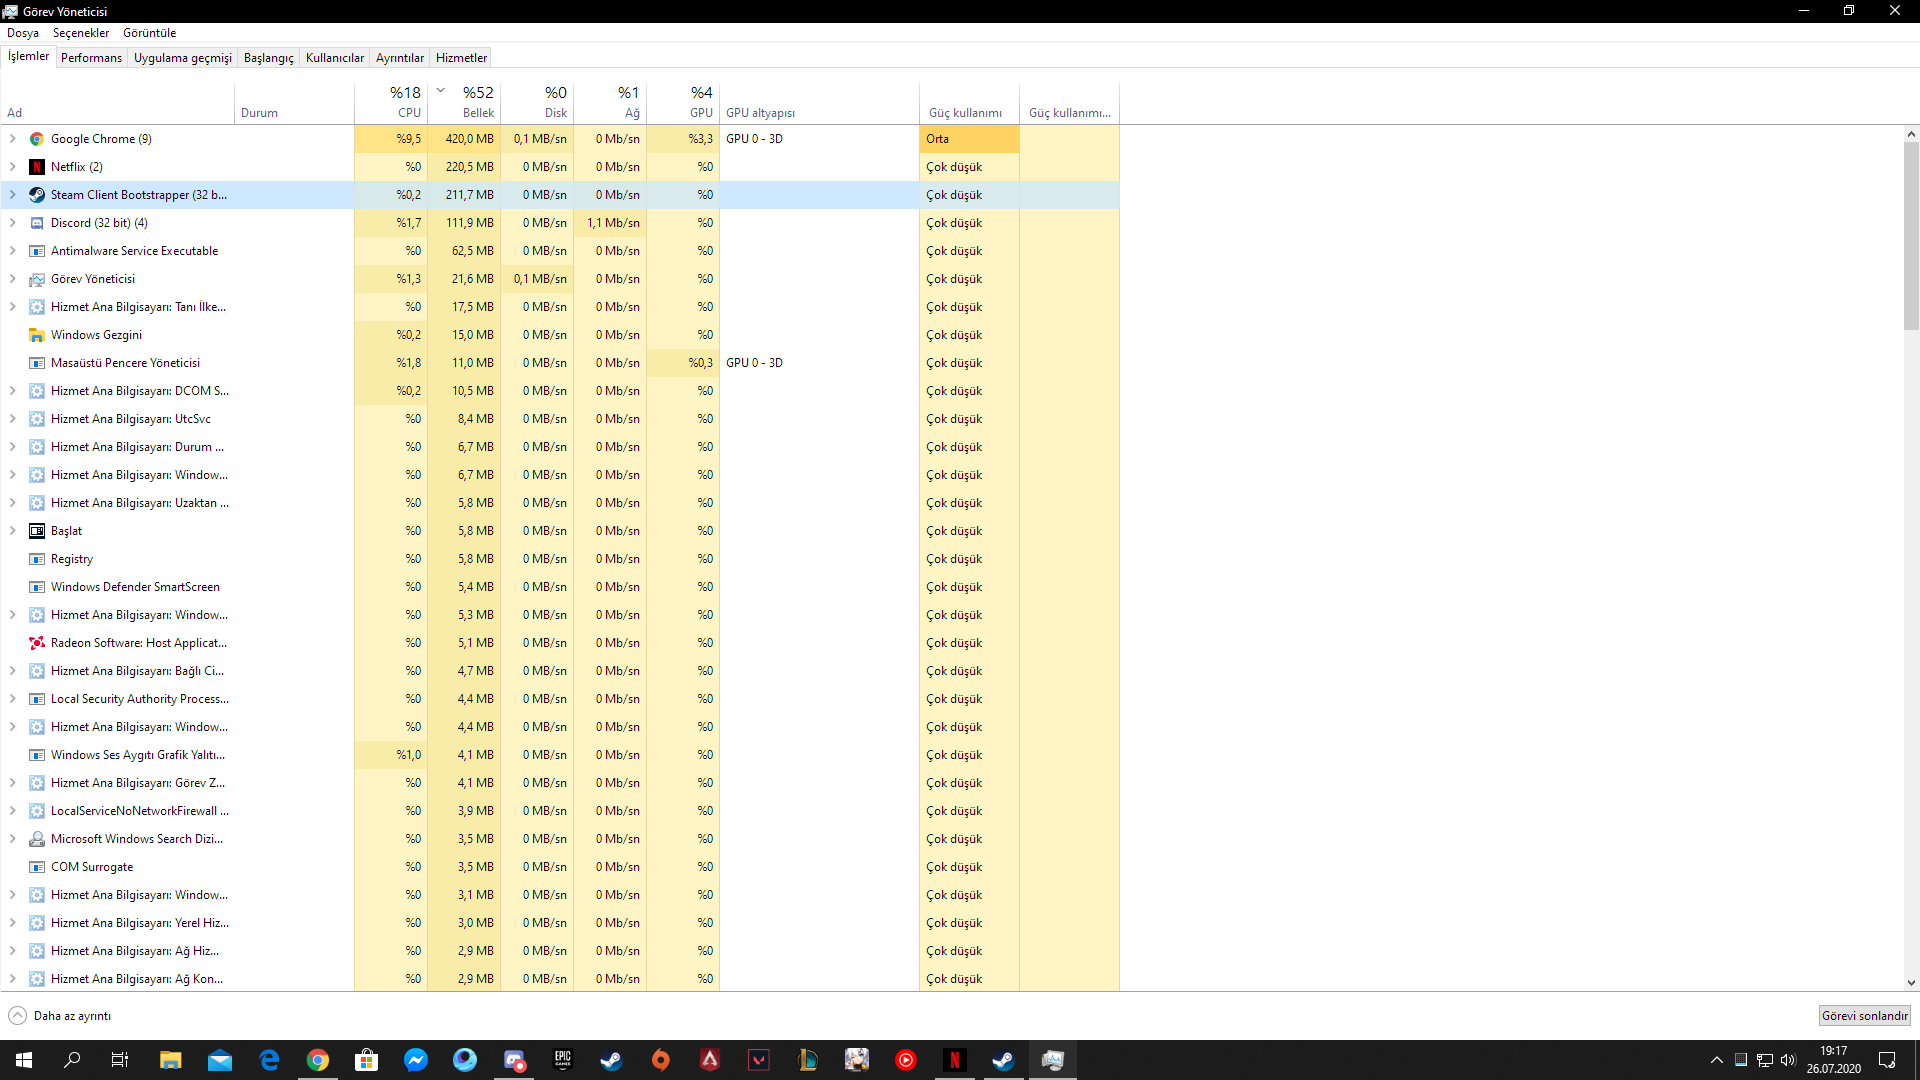Click the scroll down arrow
This screenshot has width=1920, height=1080.
(x=1911, y=983)
